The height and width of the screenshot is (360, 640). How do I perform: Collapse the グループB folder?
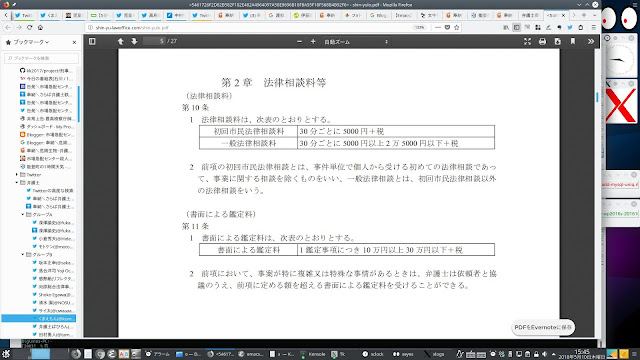pyautogui.click(x=23, y=254)
